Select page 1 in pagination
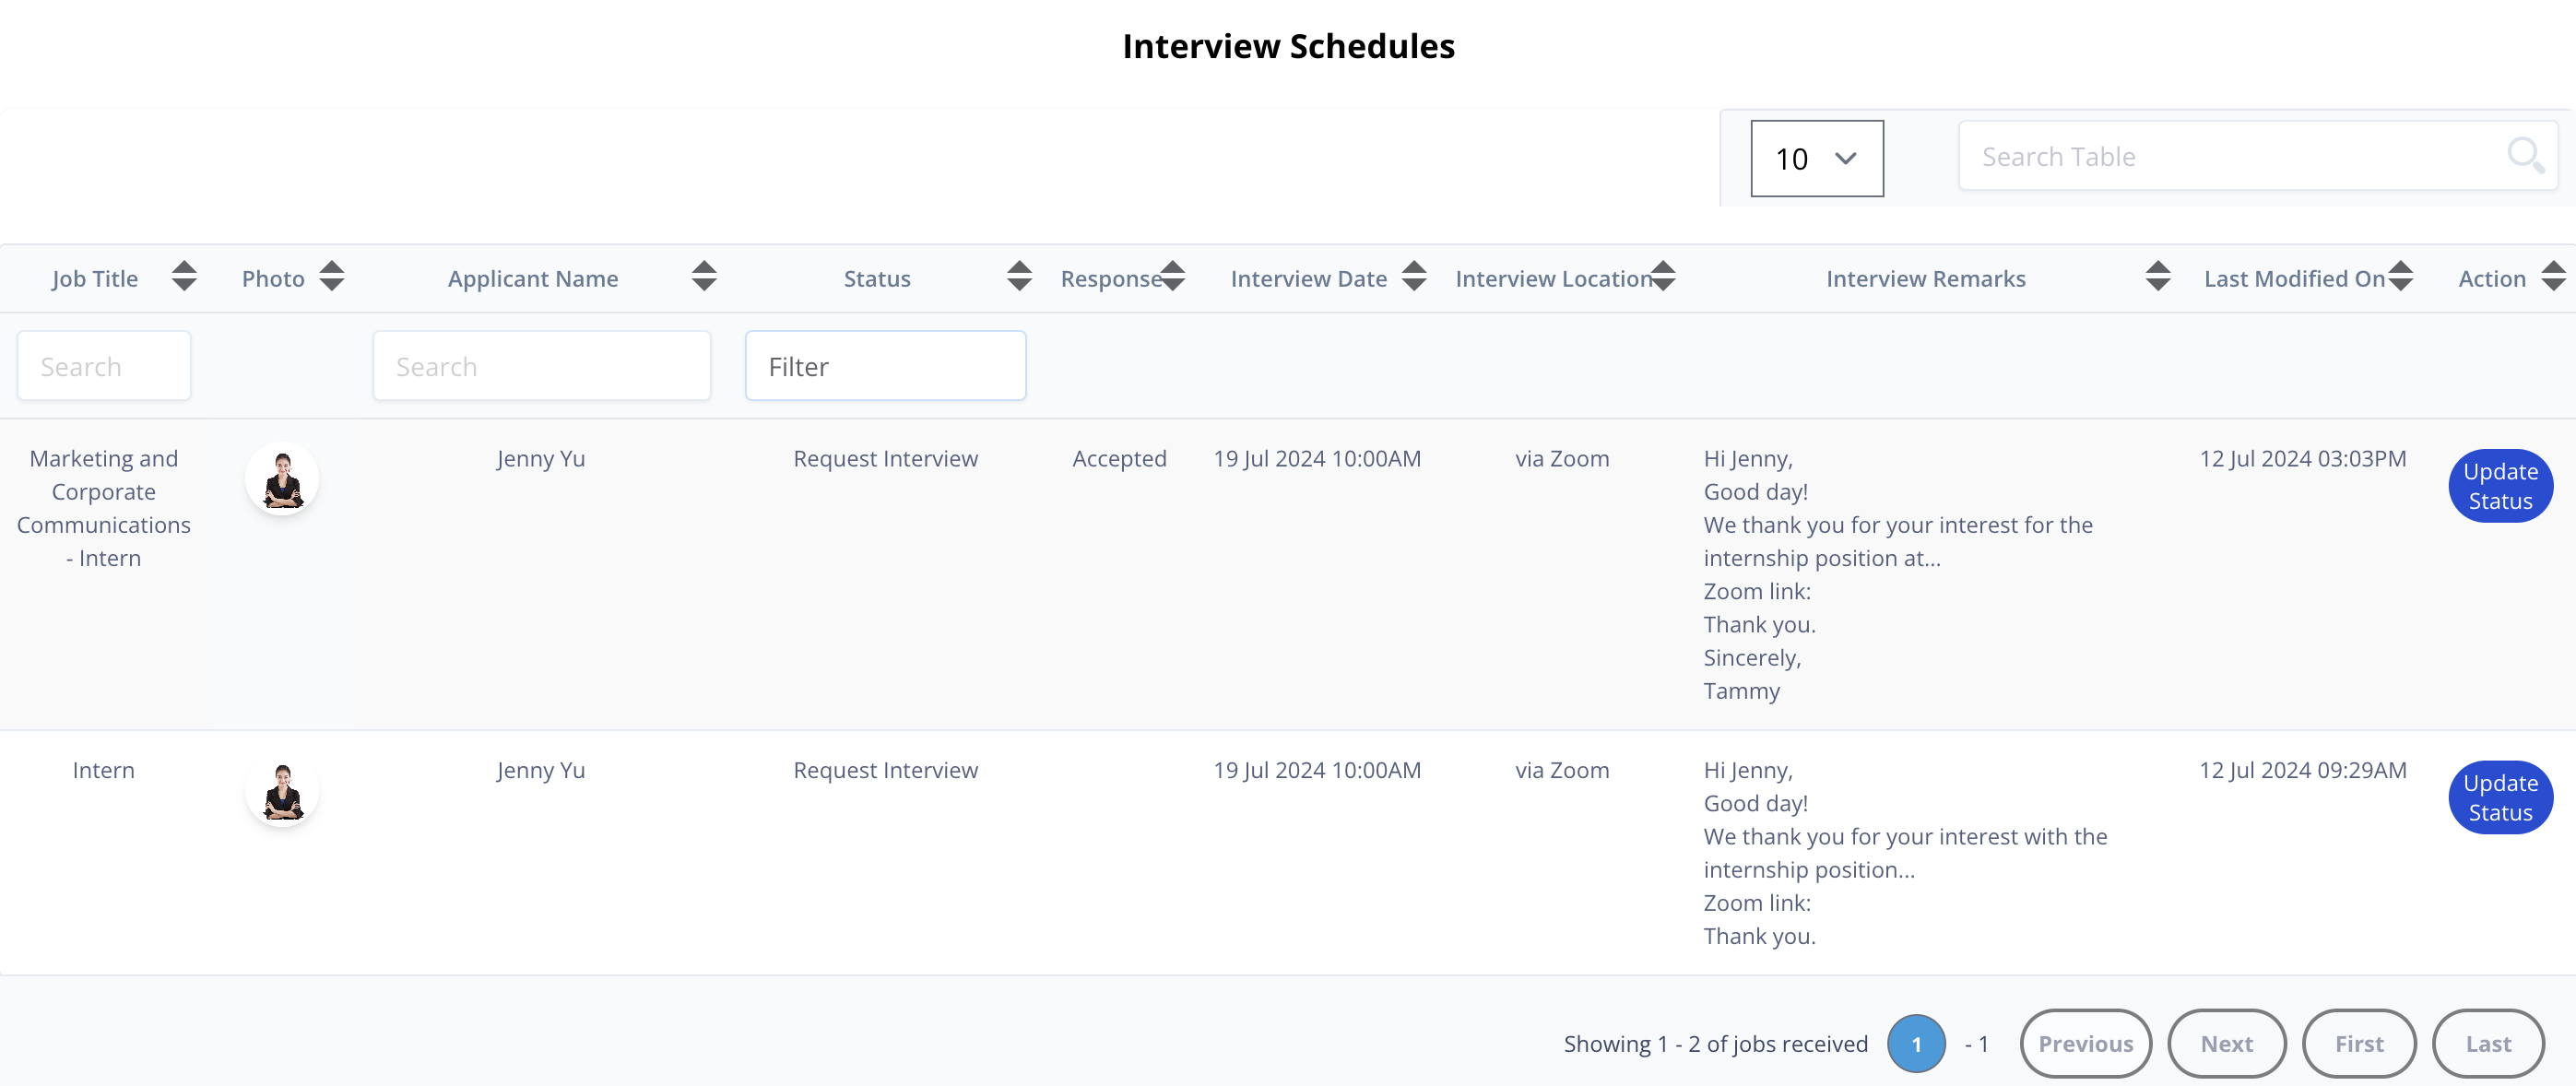The height and width of the screenshot is (1086, 2576). click(x=1916, y=1043)
